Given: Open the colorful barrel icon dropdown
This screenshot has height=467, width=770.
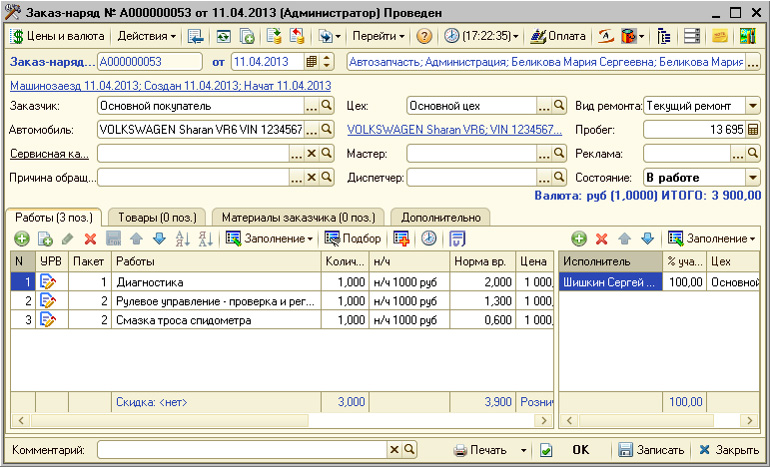Looking at the screenshot, I should click(632, 36).
